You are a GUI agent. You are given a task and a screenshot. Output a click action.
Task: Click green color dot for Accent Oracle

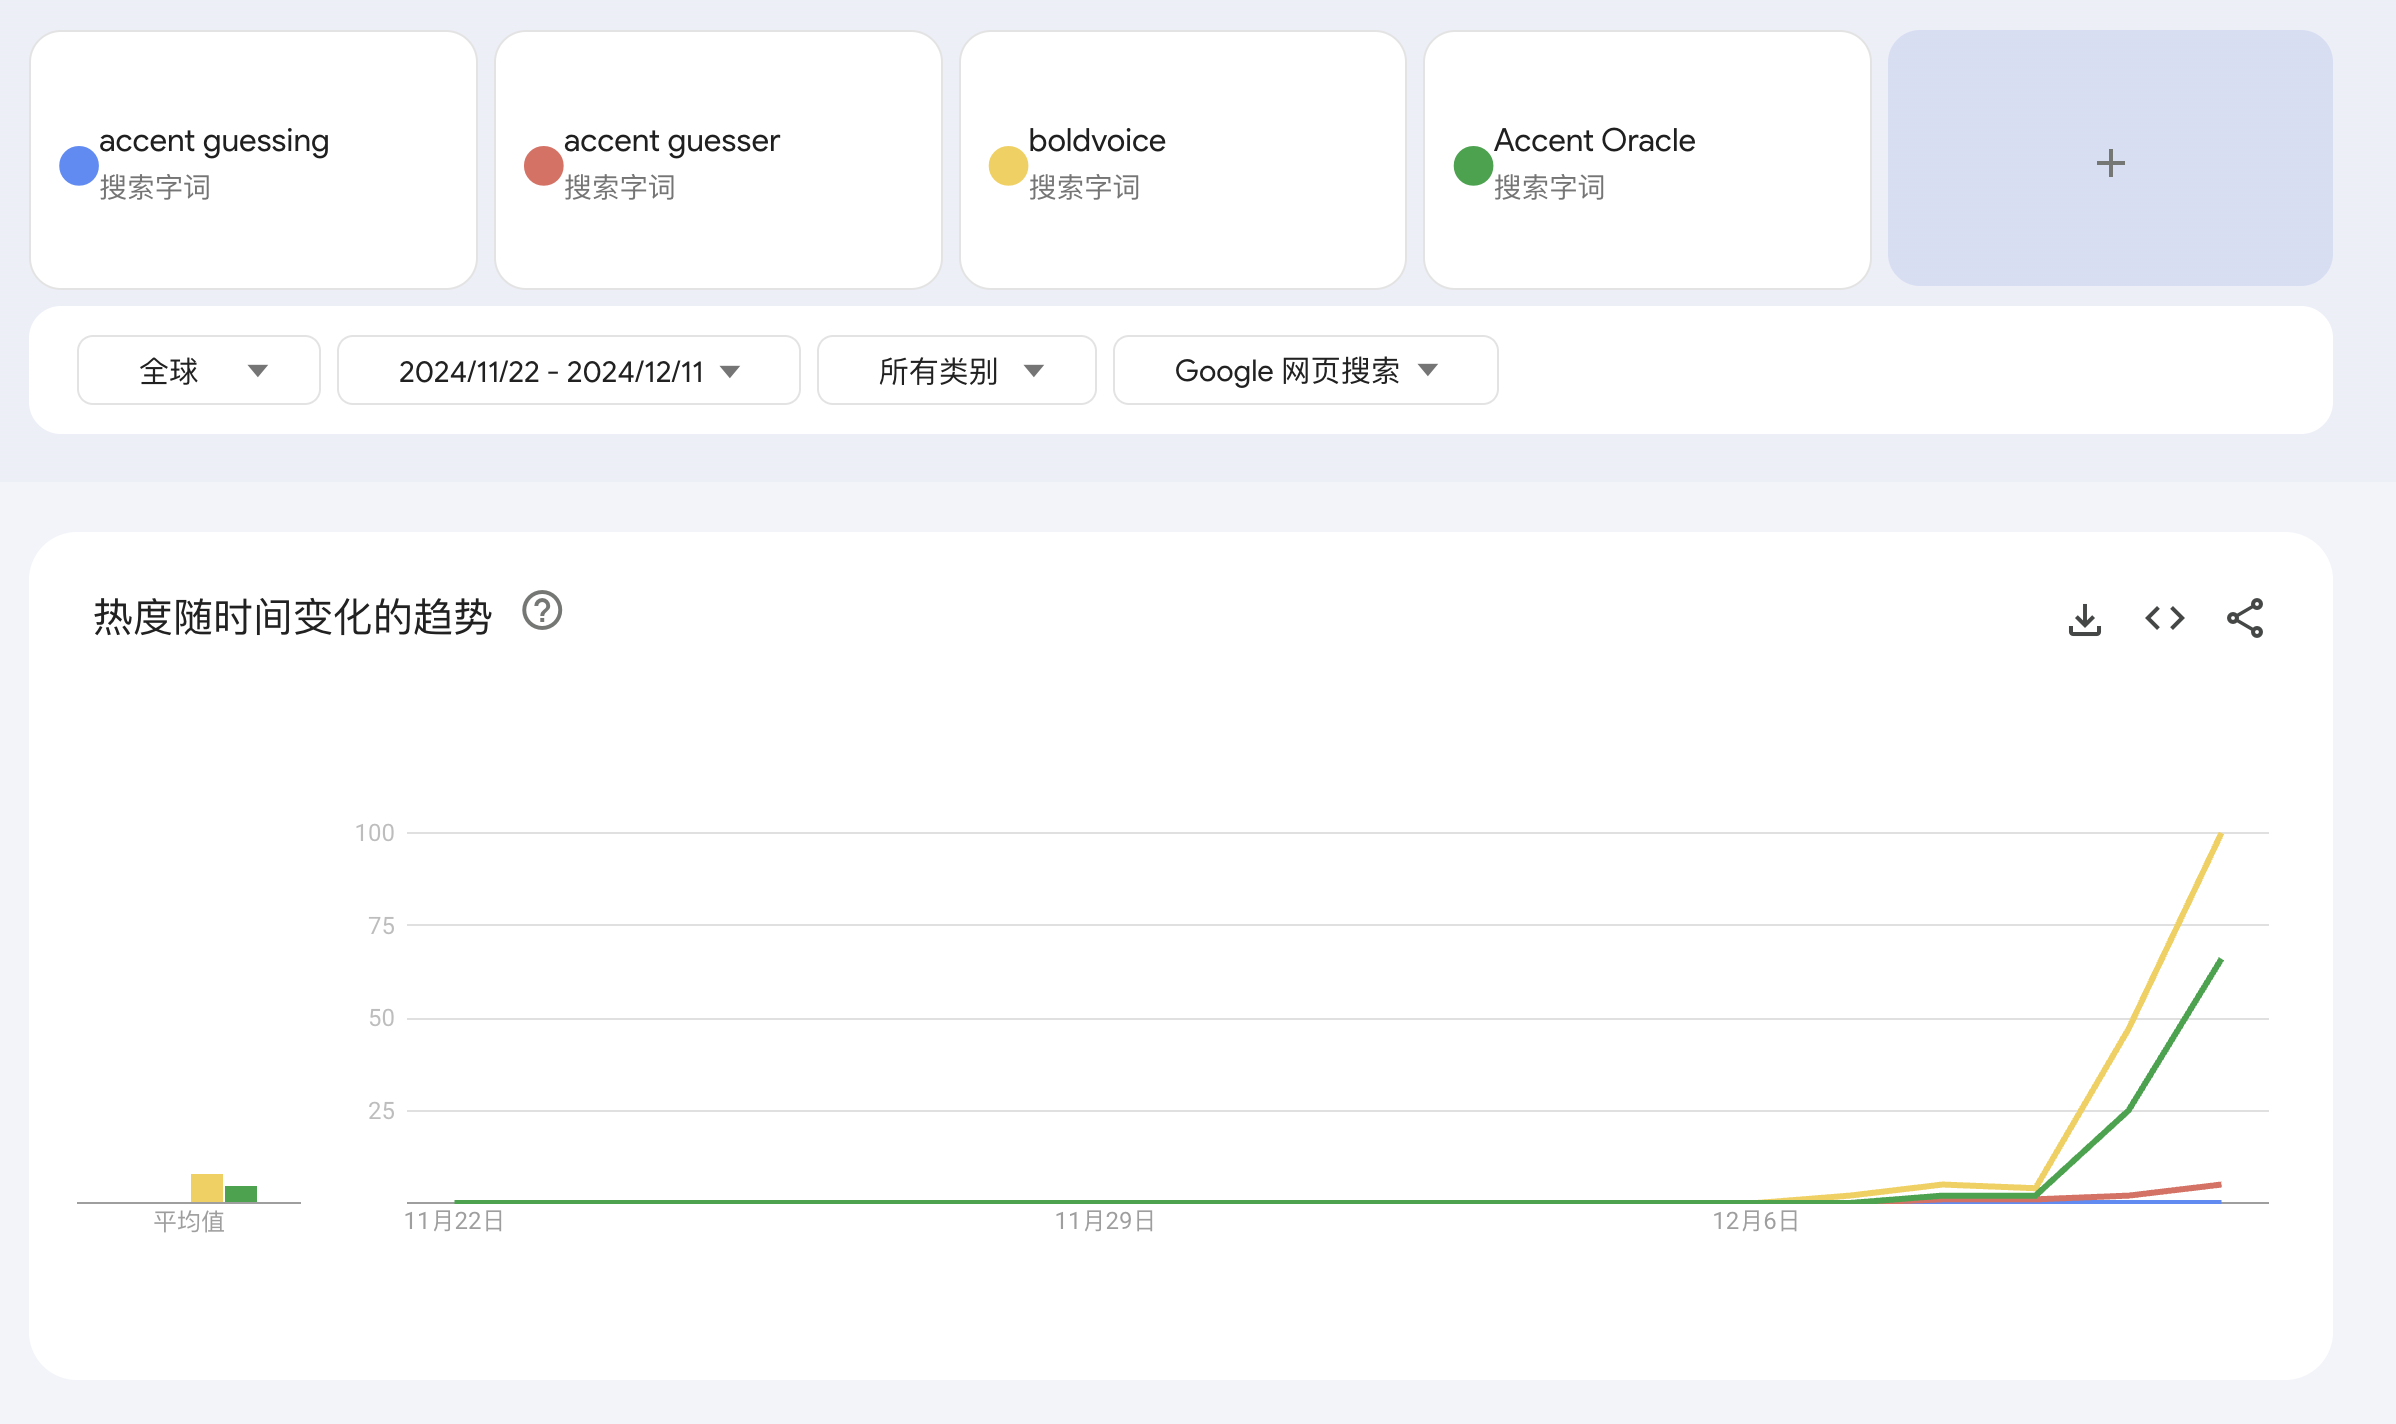1473,166
